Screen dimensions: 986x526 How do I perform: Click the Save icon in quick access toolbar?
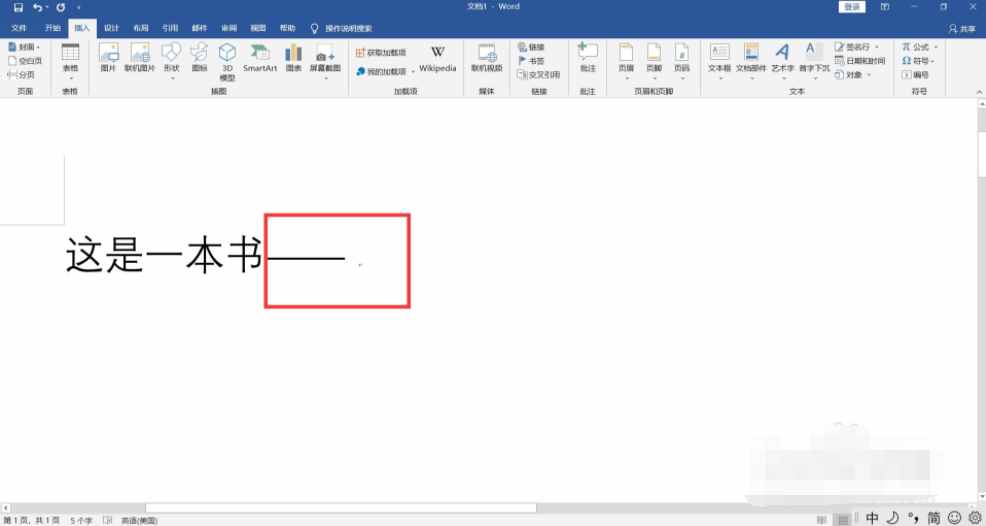(17, 7)
